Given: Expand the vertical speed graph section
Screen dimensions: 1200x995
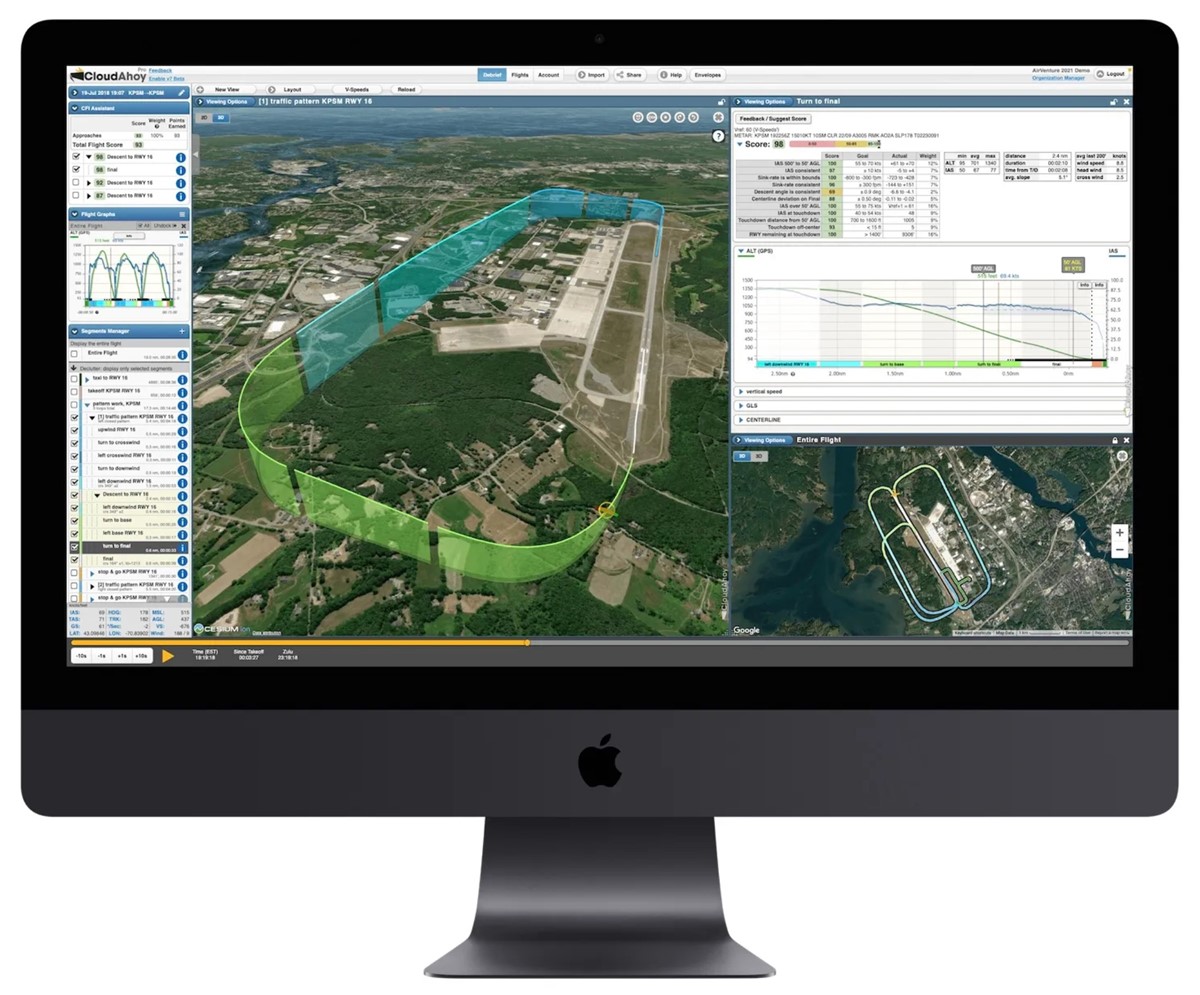Looking at the screenshot, I should [741, 392].
